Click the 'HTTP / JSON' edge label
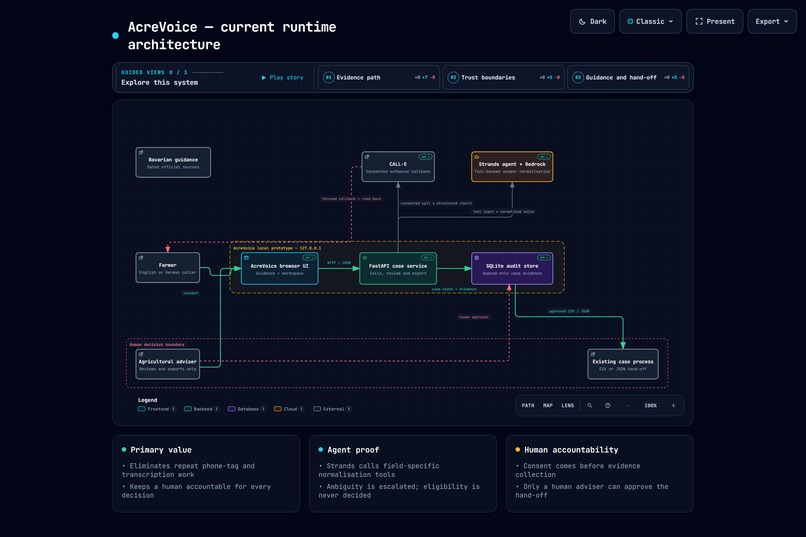This screenshot has width=806, height=537. pos(339,263)
